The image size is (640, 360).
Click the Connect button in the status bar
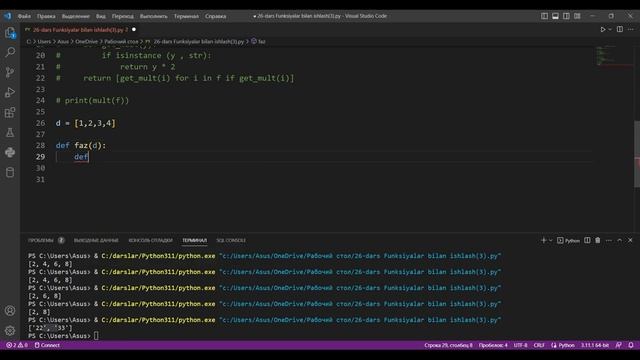[47, 345]
